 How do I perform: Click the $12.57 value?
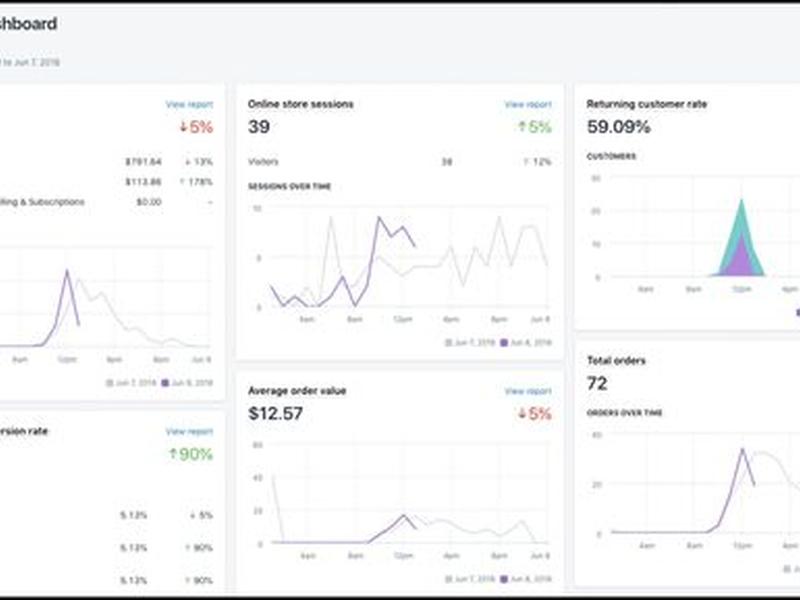276,413
